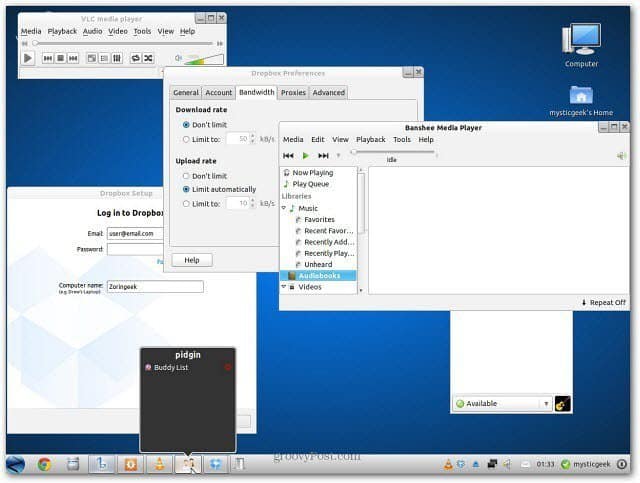Screen dimensions: 640x483
Task: Click Computer name field containing Zoringeek
Action: 155,287
